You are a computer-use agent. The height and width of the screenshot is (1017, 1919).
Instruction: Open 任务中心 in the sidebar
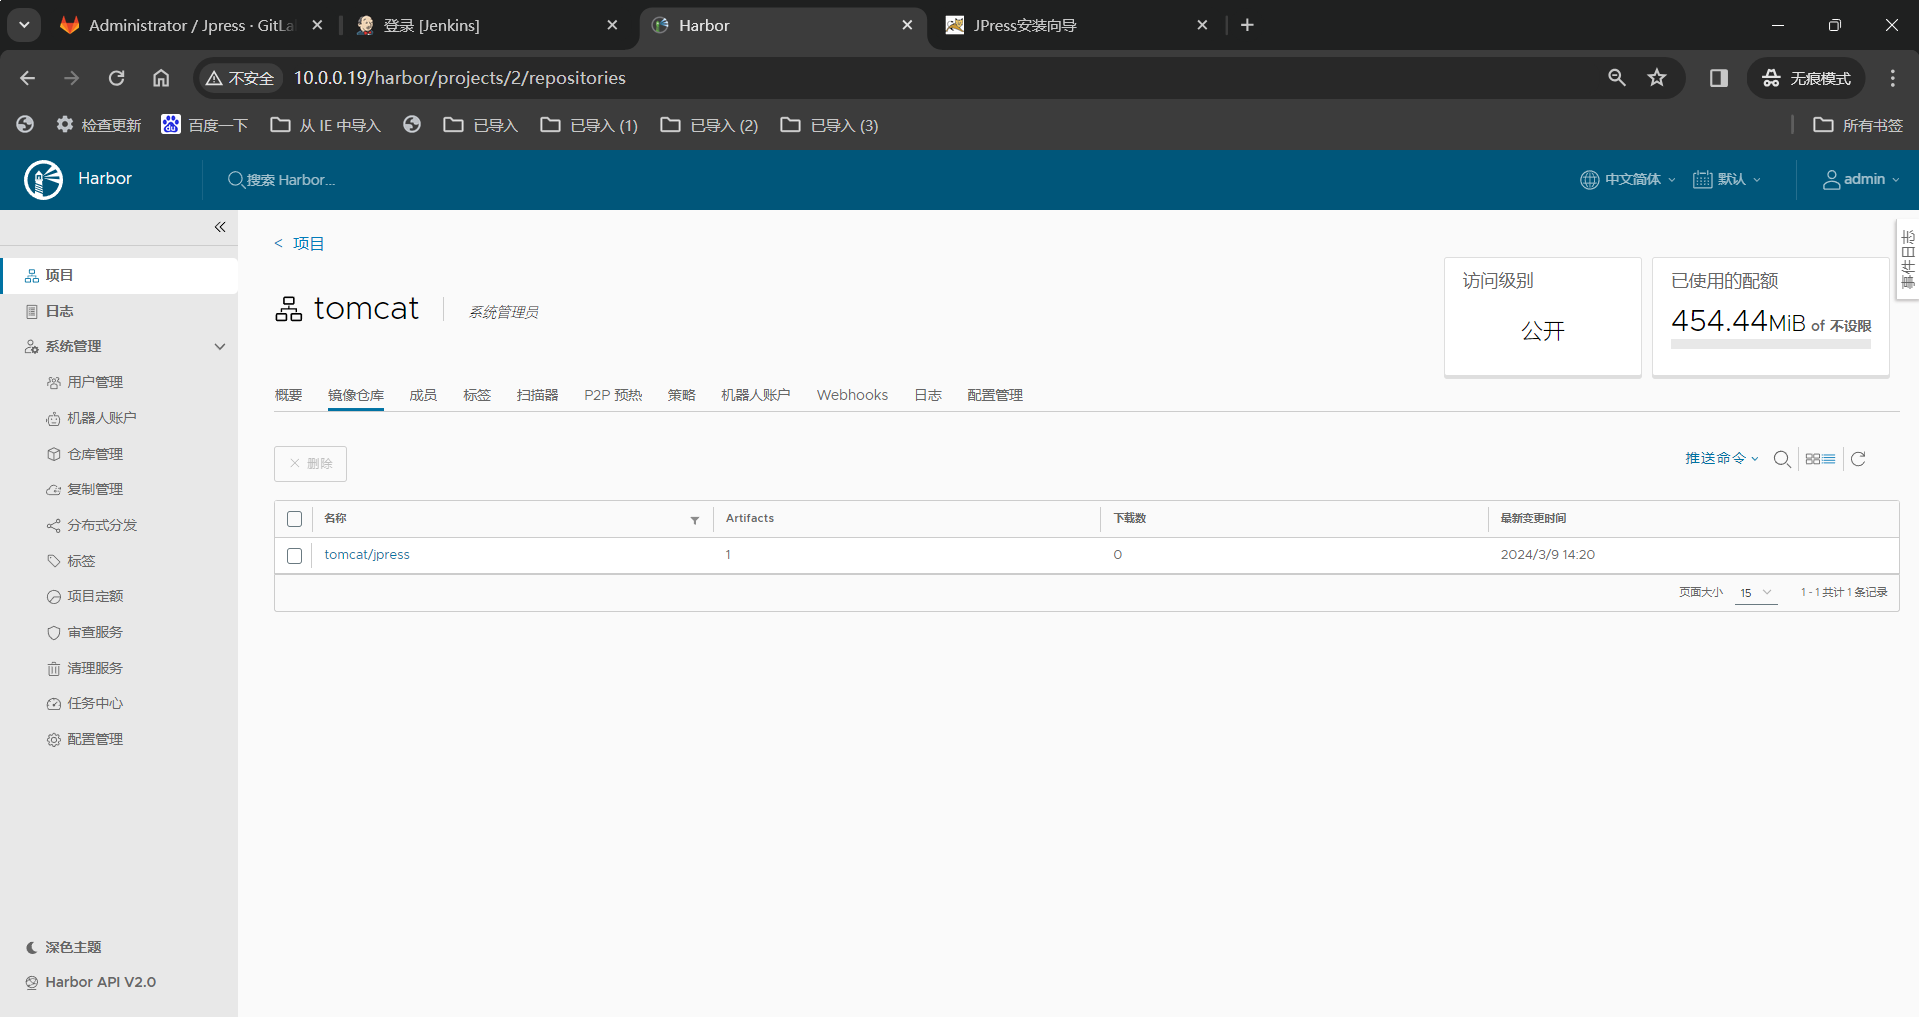click(x=95, y=703)
